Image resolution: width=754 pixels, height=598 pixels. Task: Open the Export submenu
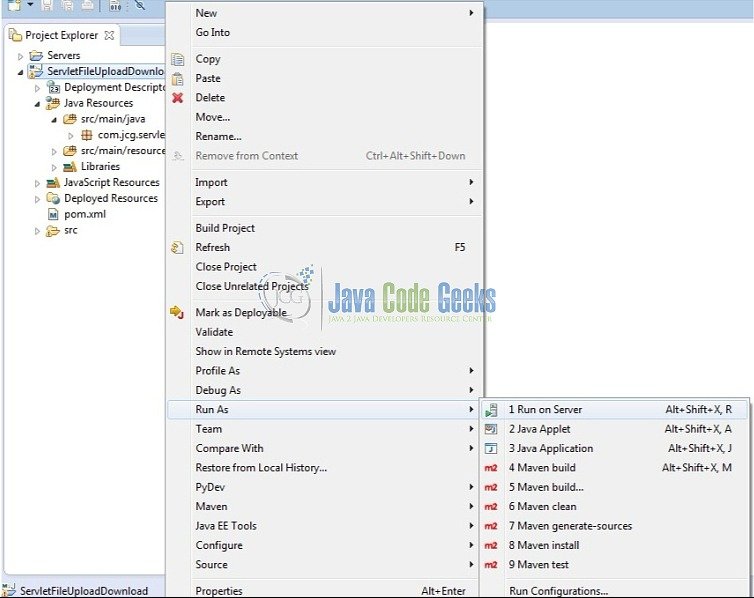click(325, 201)
